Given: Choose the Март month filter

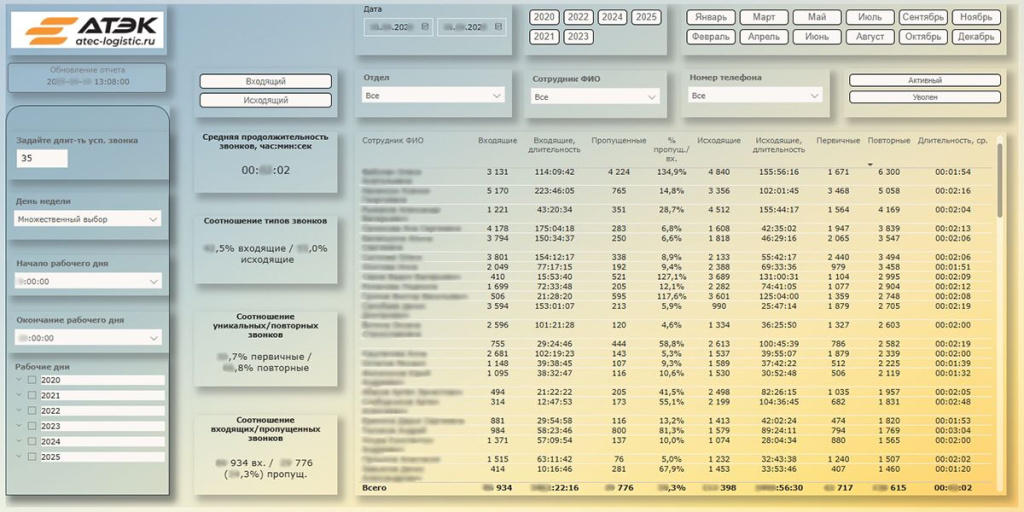Looking at the screenshot, I should pyautogui.click(x=764, y=17).
